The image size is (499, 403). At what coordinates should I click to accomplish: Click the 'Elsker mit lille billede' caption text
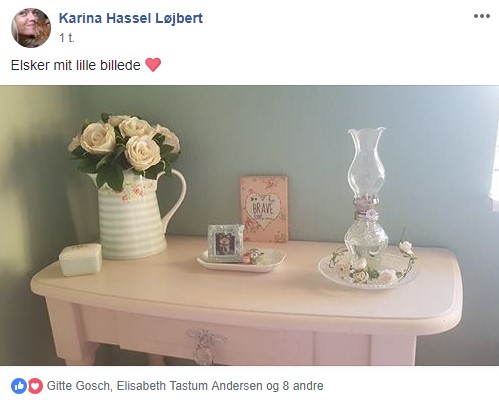pos(76,65)
